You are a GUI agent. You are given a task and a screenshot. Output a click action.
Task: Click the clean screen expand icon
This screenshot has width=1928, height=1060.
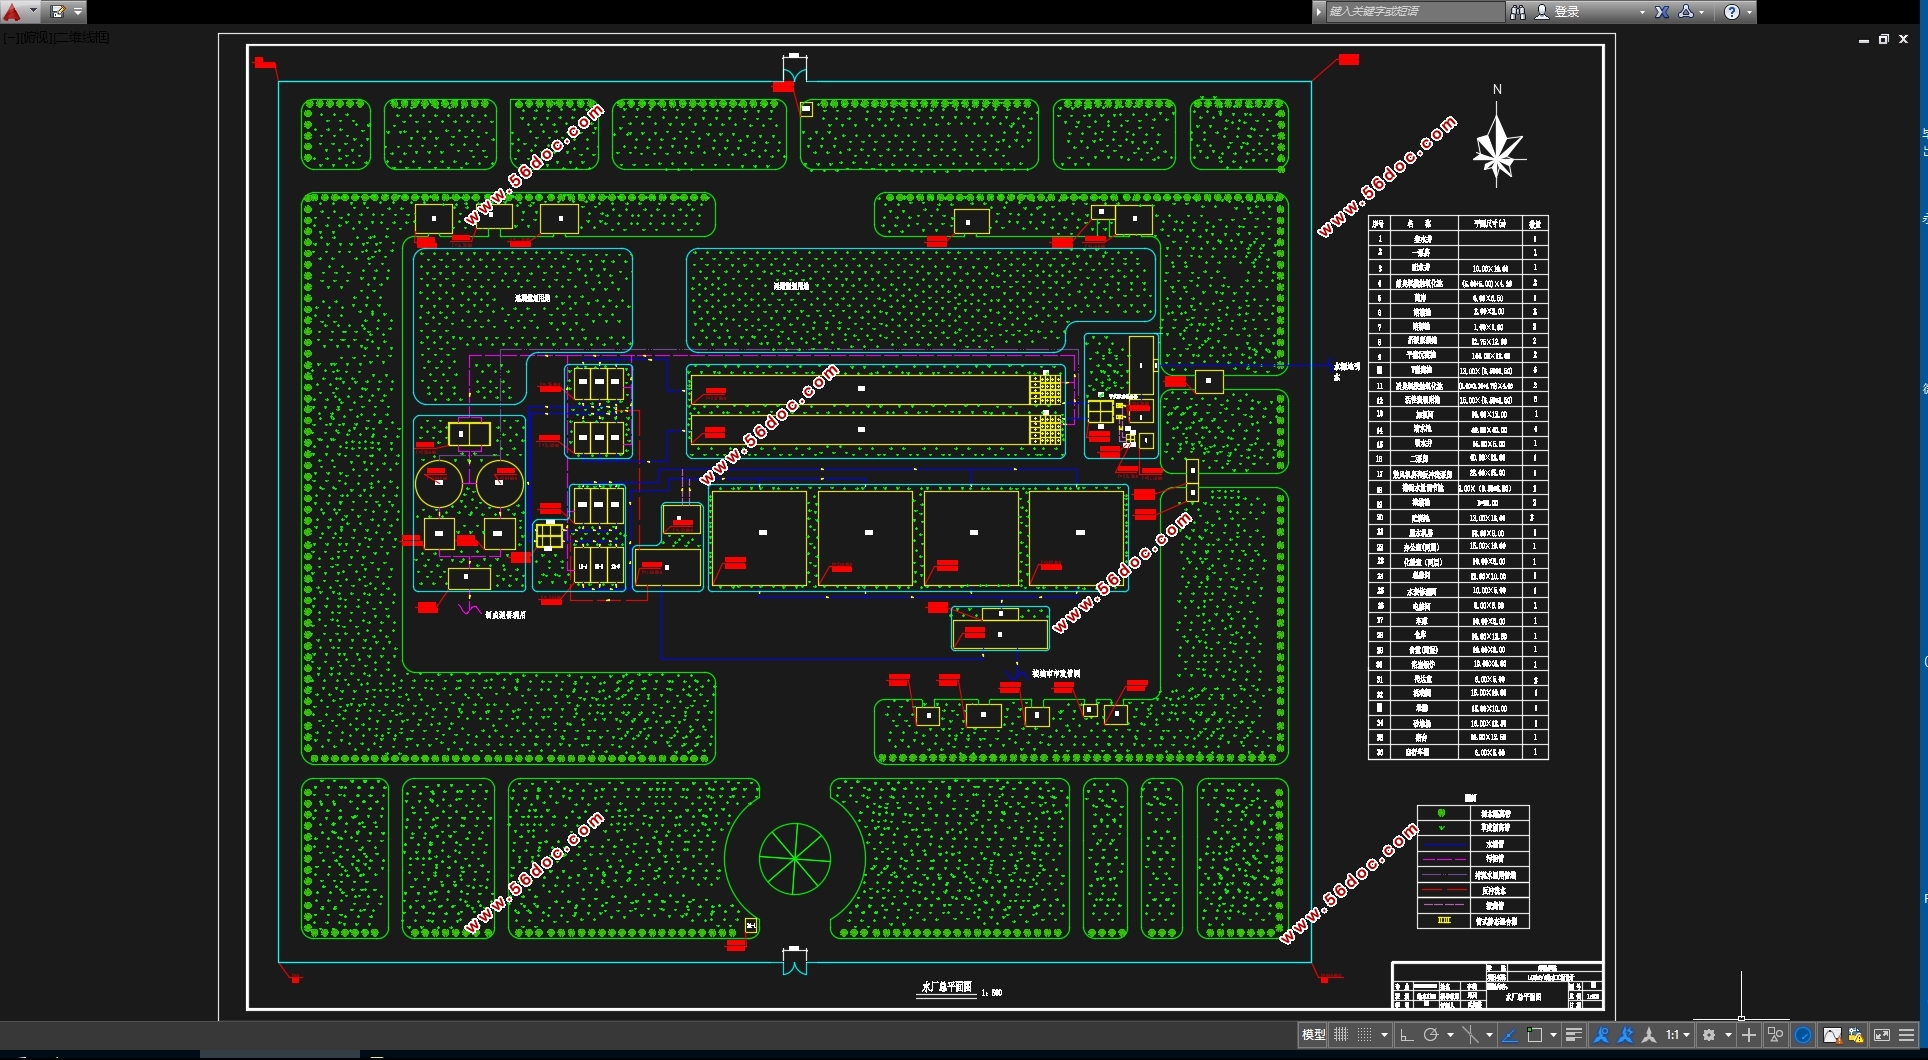tap(1882, 1035)
